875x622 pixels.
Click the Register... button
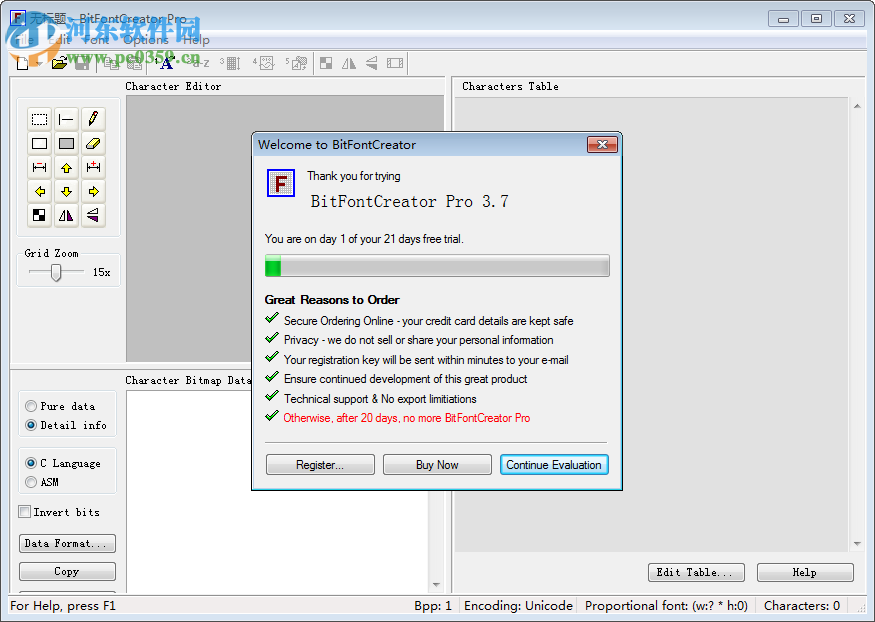click(x=320, y=465)
